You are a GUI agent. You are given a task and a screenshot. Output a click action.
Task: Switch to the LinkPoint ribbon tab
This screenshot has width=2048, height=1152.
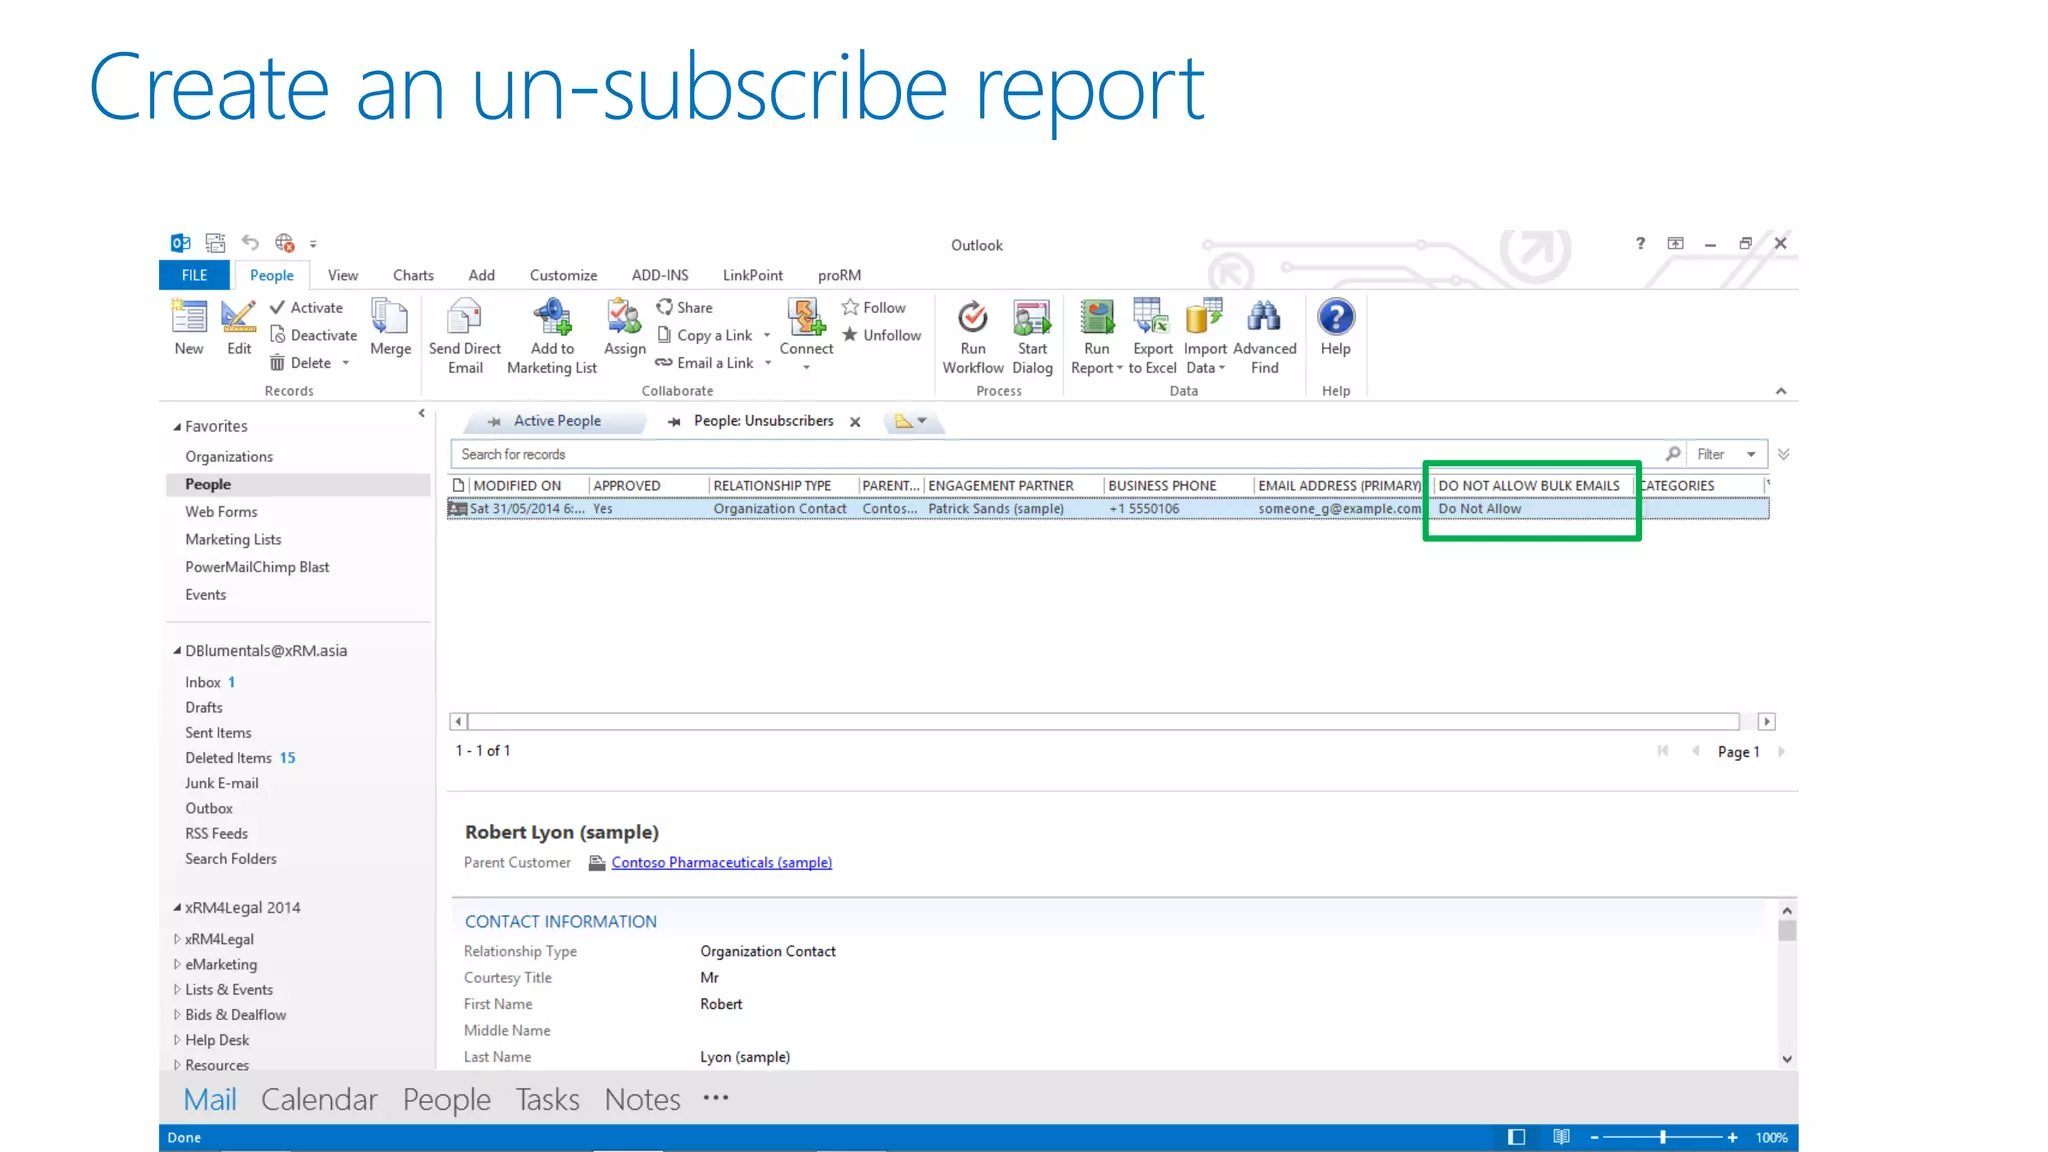coord(752,275)
